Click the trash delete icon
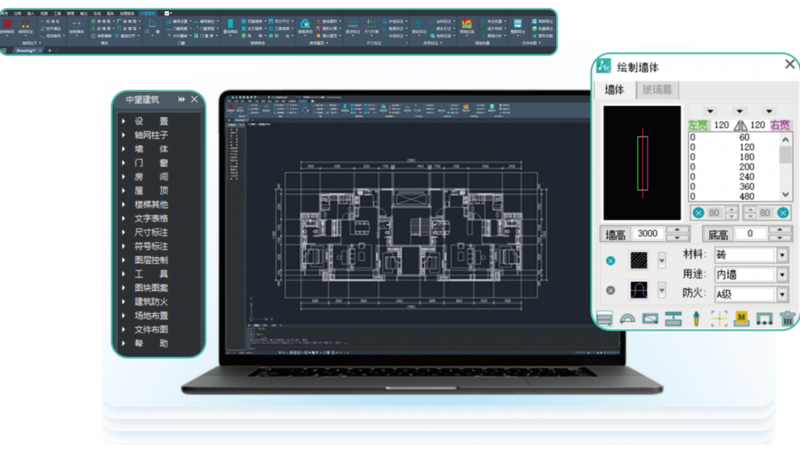Screen dimensions: 800x450 tap(788, 319)
